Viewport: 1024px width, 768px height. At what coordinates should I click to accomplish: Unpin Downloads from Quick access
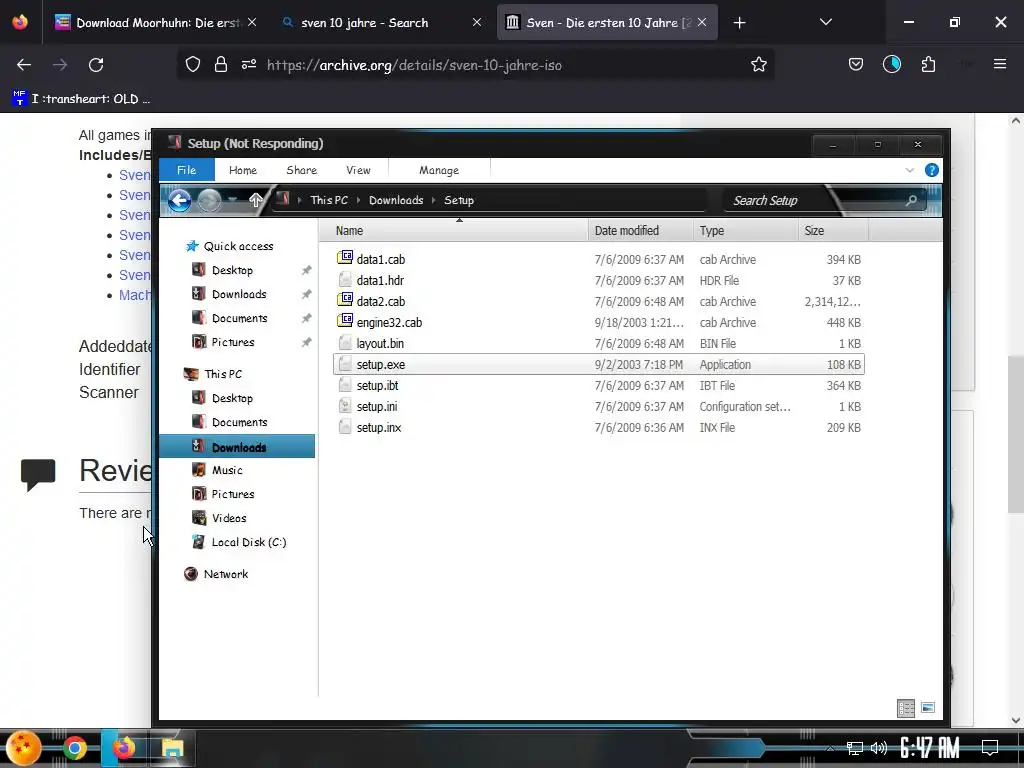306,295
